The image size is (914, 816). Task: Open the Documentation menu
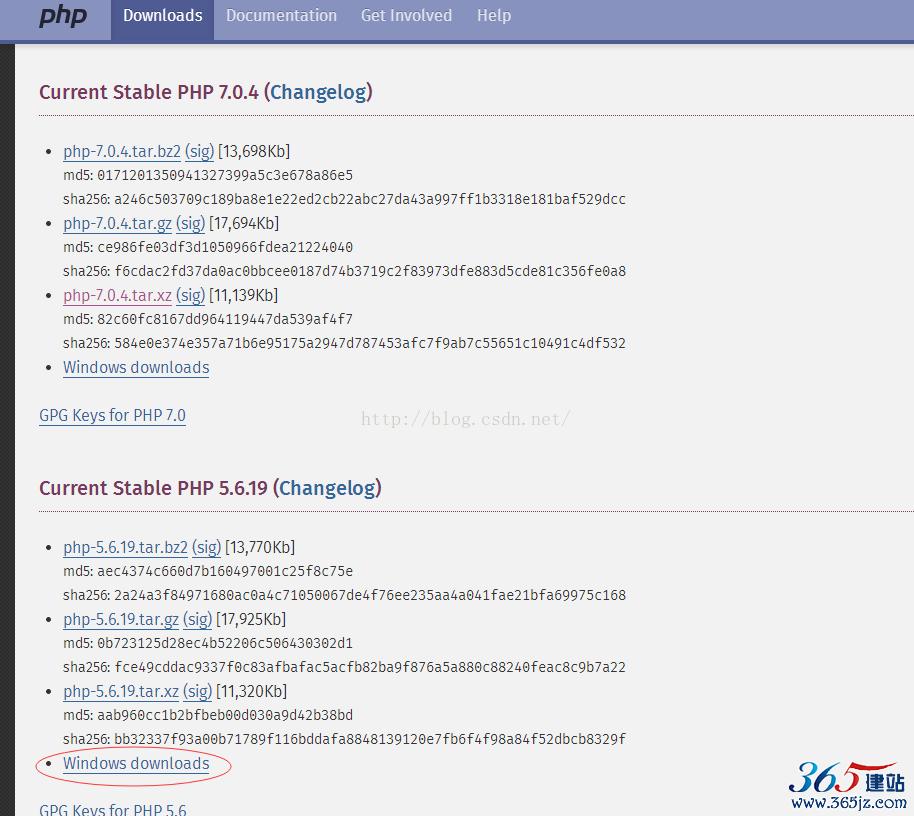282,16
